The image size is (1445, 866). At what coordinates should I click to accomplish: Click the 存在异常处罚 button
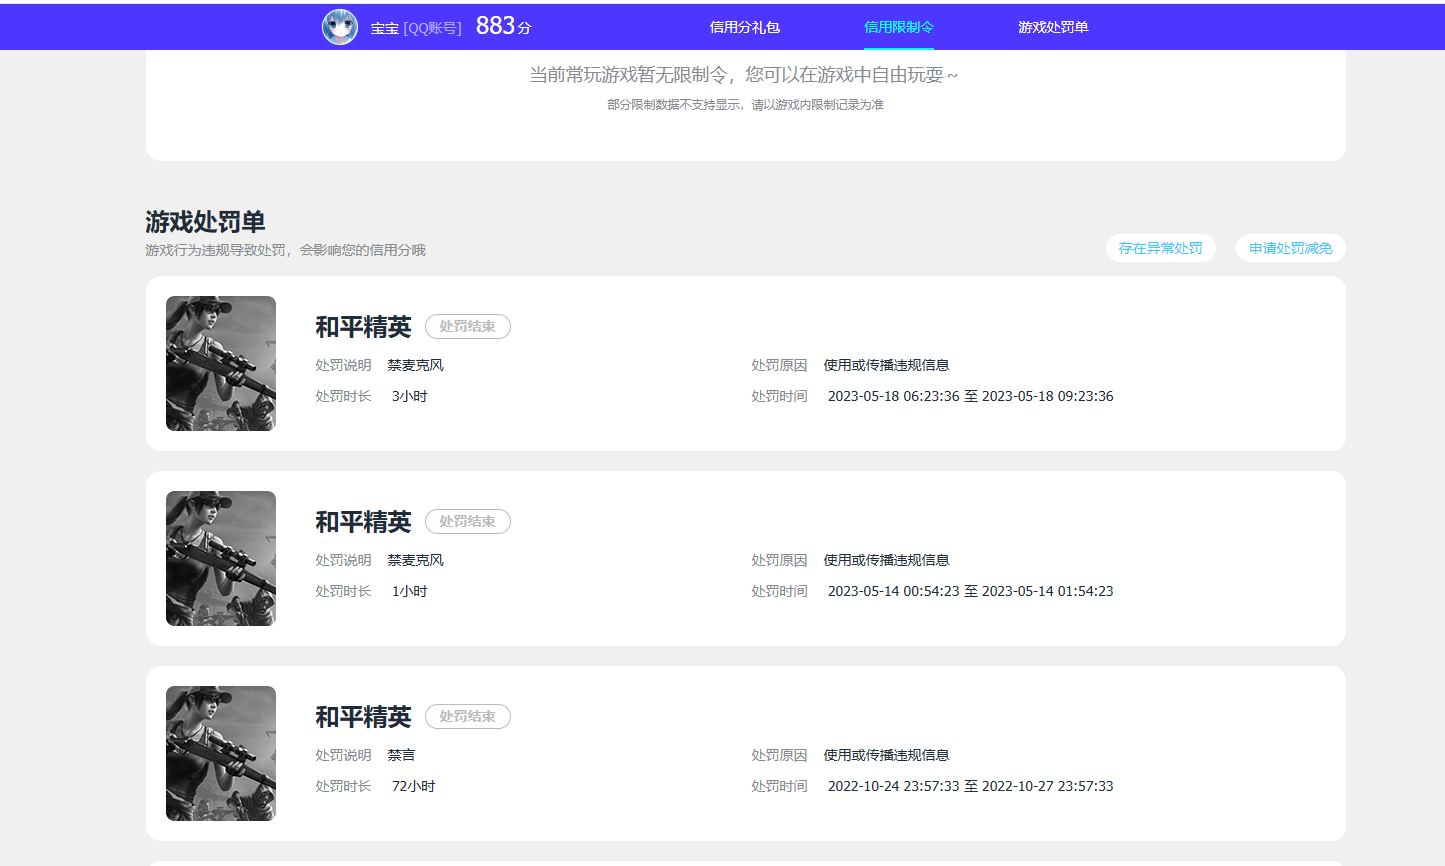click(1160, 248)
